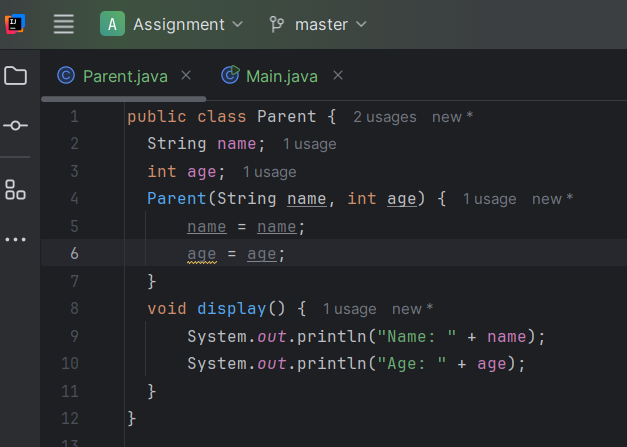
Task: Click the "Name: " string literal
Action: [x=416, y=336]
